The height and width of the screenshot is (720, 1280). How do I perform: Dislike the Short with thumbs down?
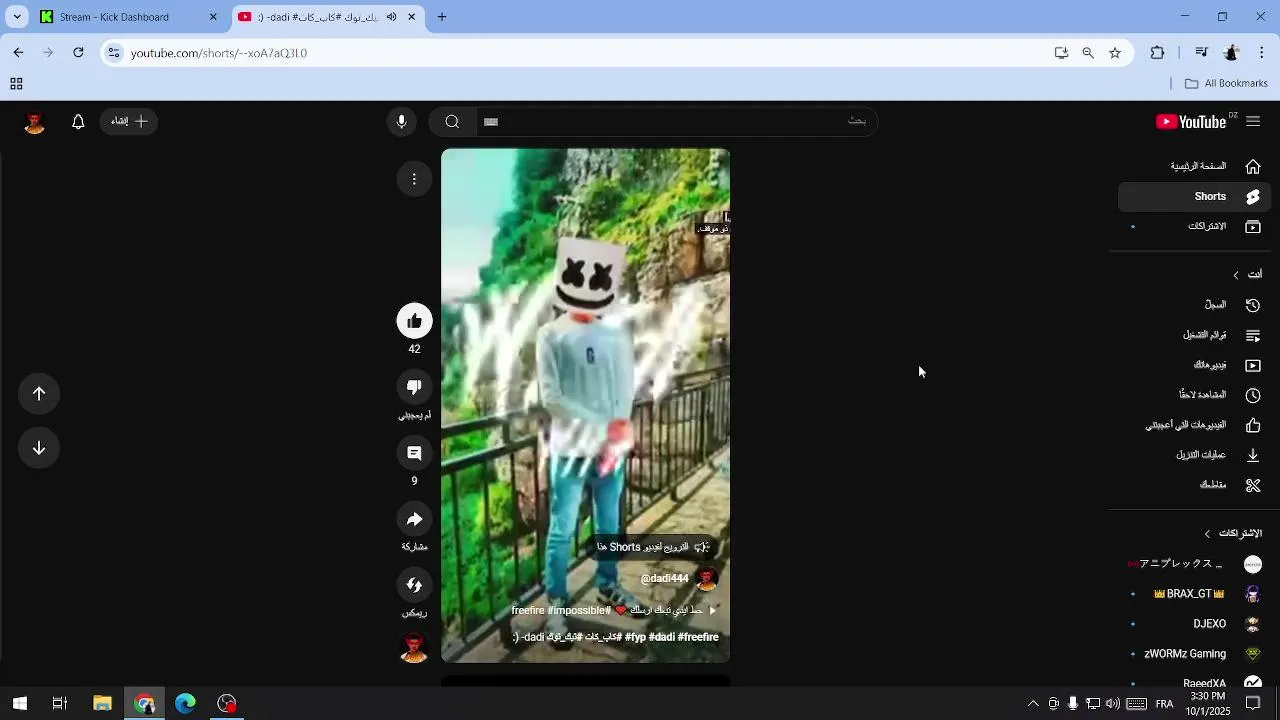pos(414,388)
